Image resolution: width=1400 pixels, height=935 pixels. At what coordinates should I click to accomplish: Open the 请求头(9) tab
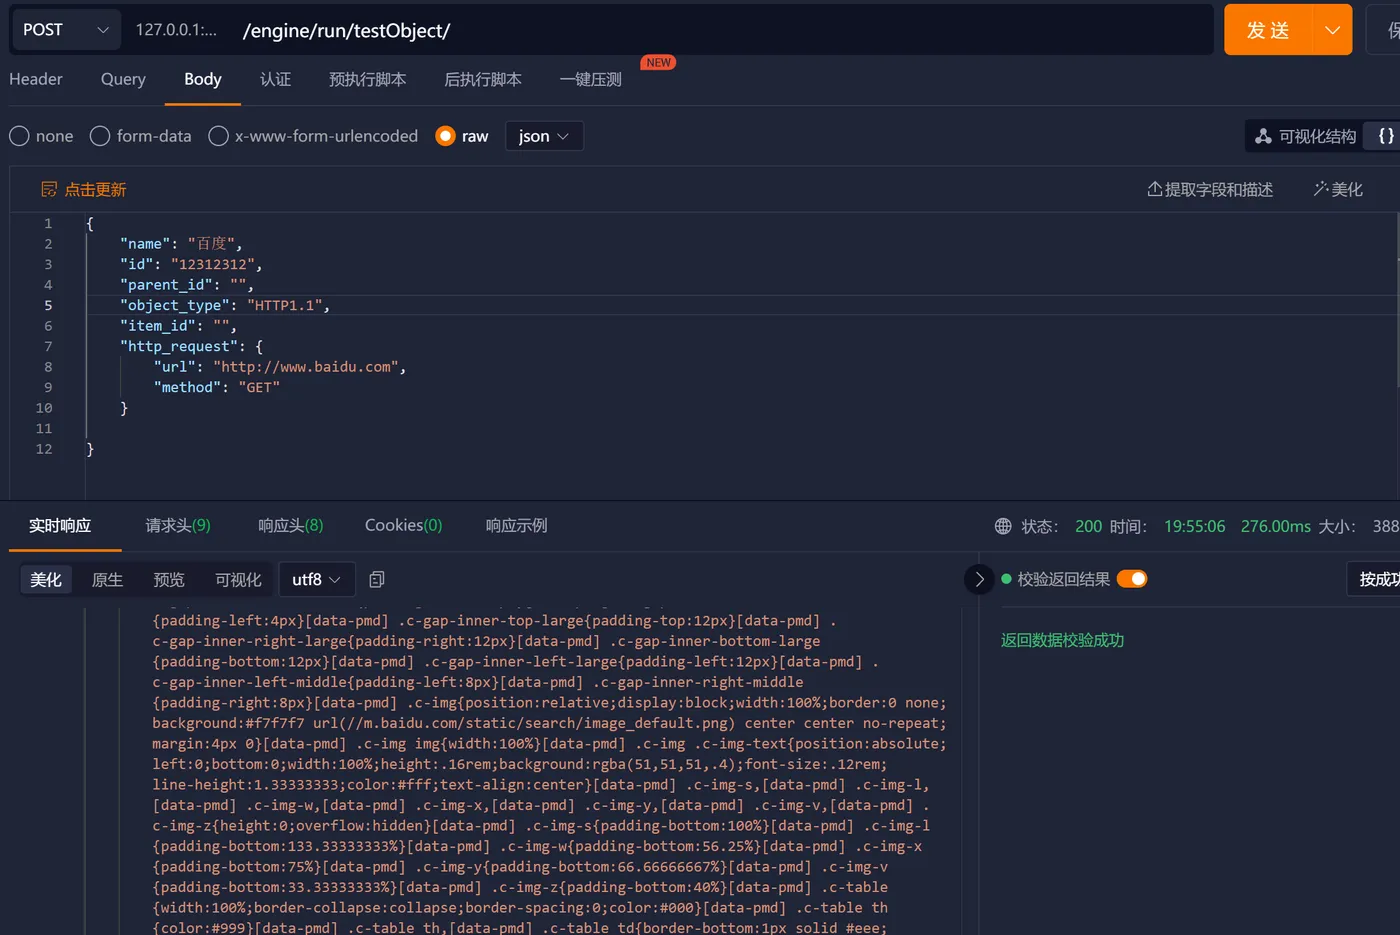[178, 526]
